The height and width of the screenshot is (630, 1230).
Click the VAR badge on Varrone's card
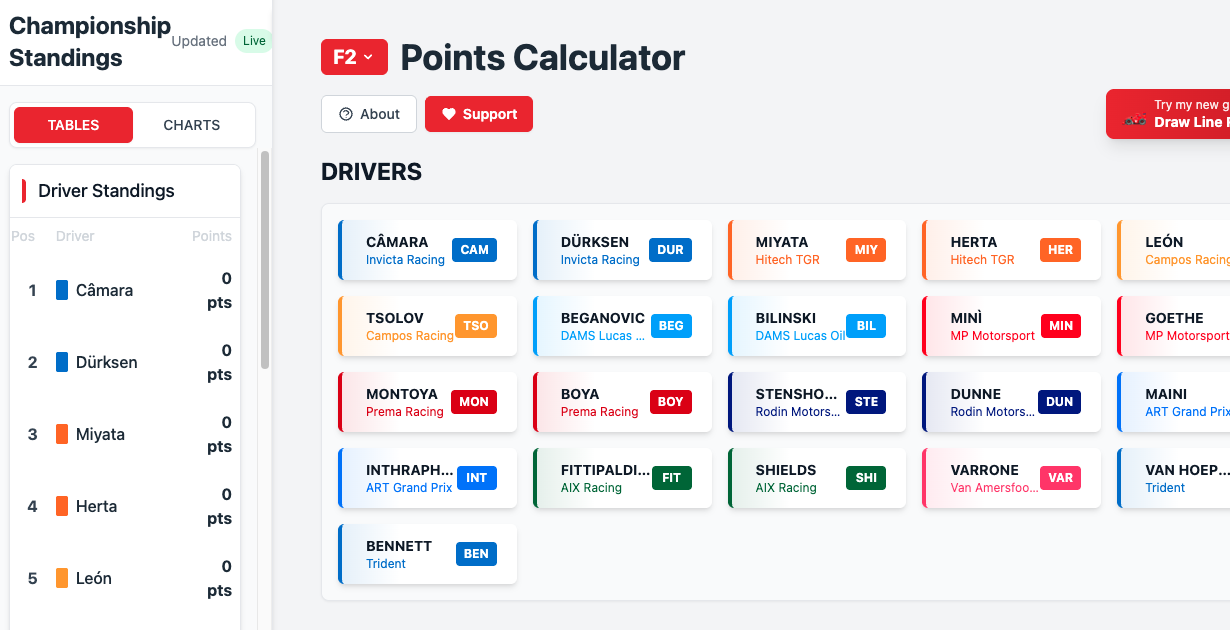pyautogui.click(x=1060, y=478)
